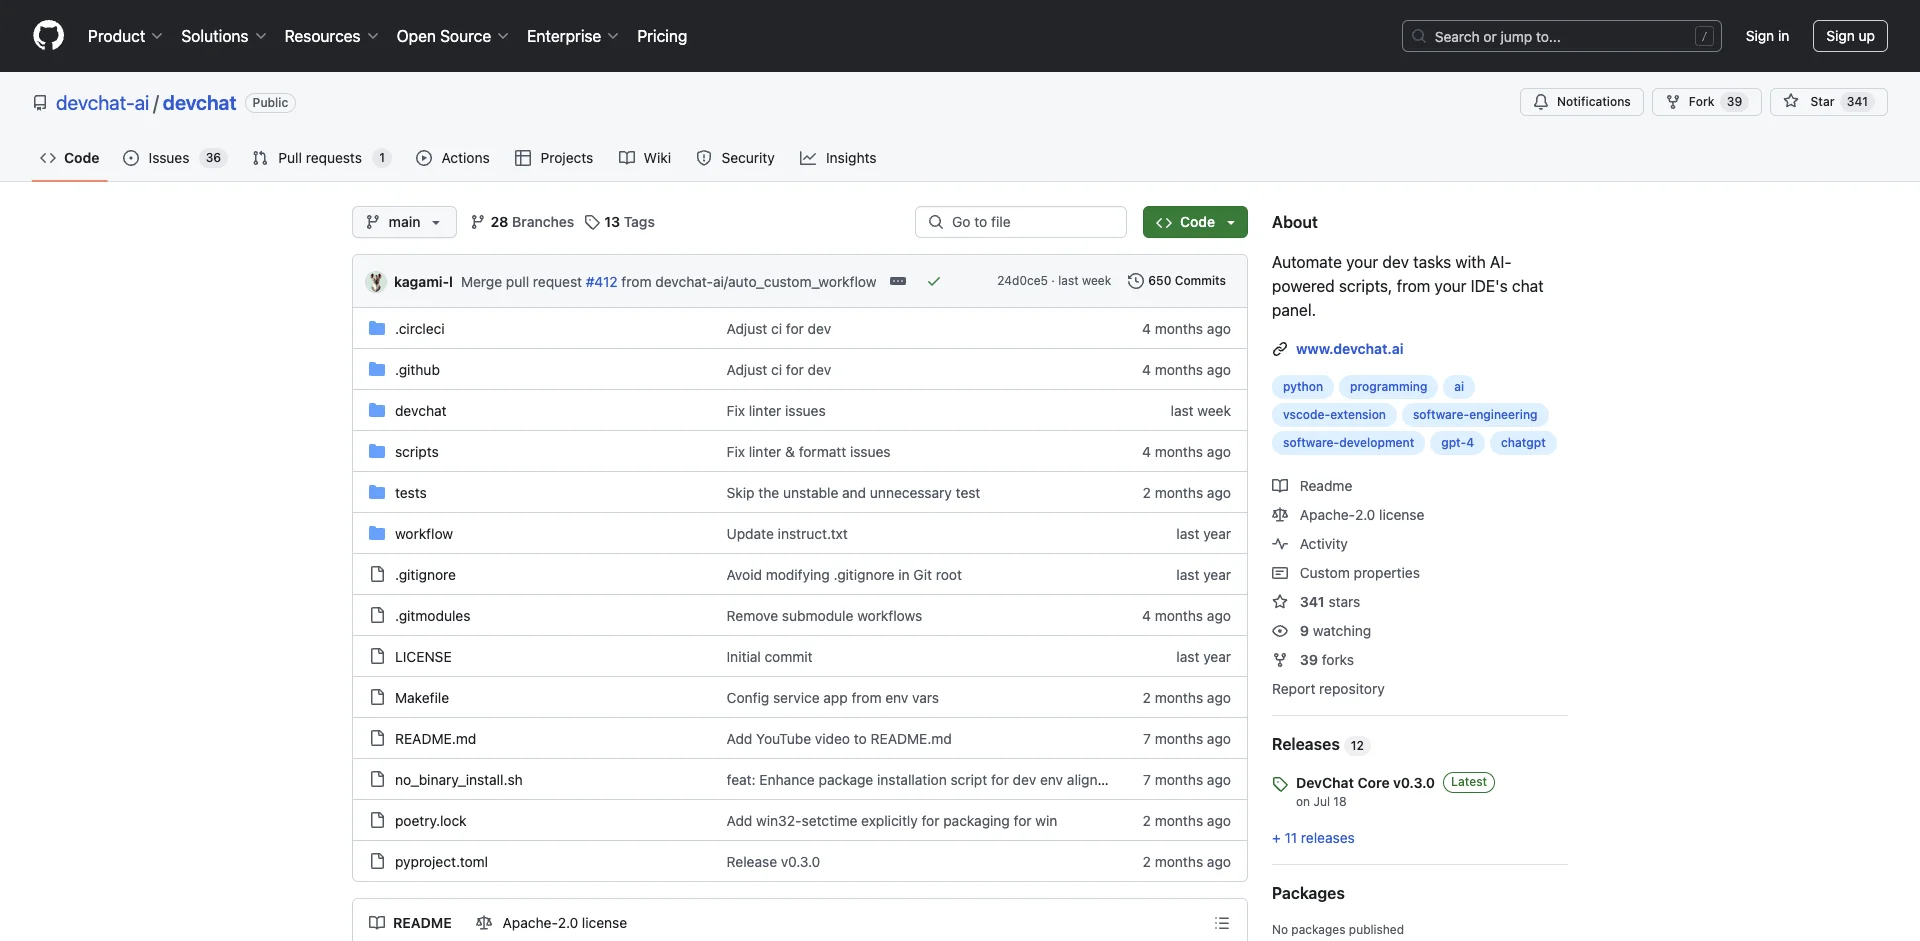Click the Custom properties note icon
The image size is (1920, 941).
[x=1280, y=573]
